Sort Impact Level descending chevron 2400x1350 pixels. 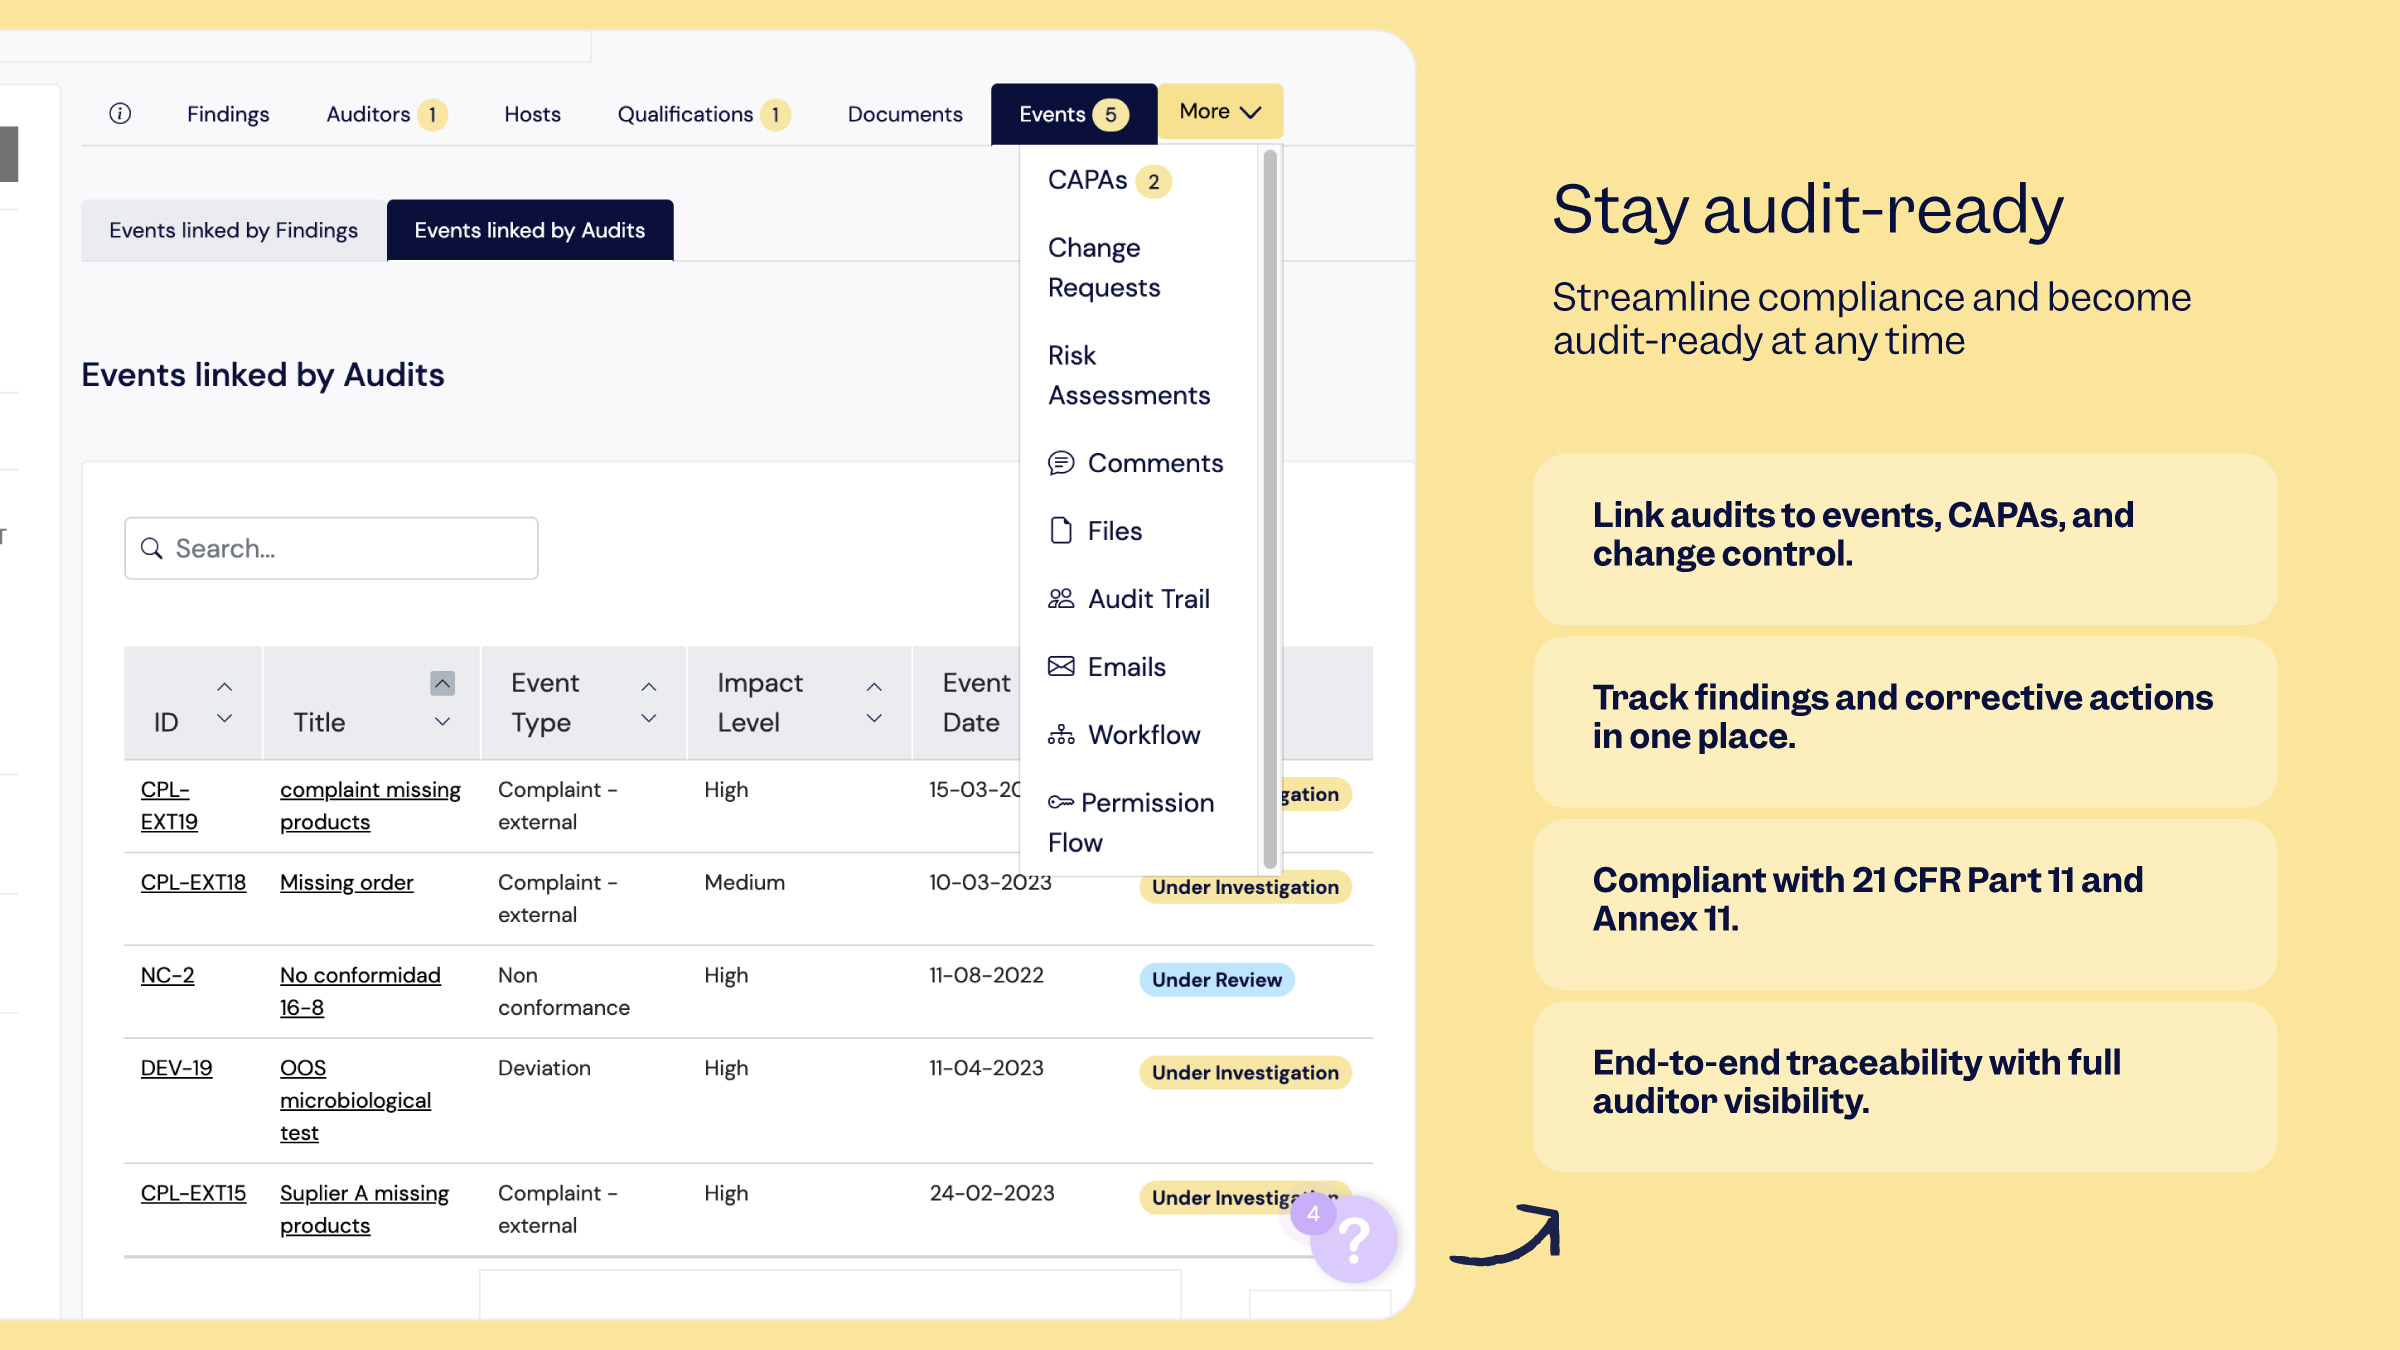(x=874, y=719)
